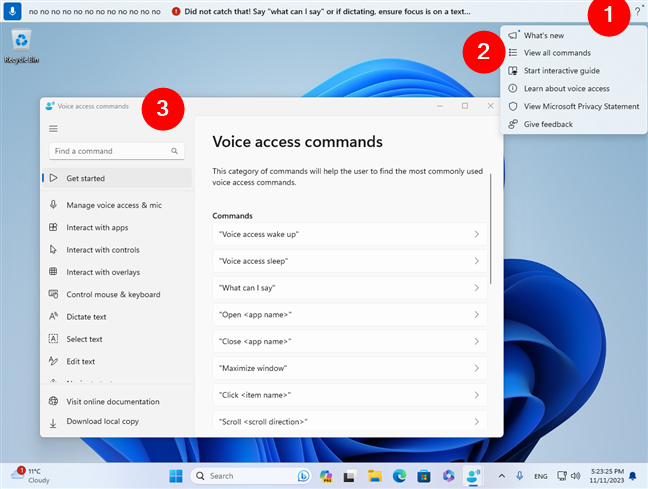This screenshot has height=489, width=648.
Task: Open Manage voice access & mic category
Action: click(x=117, y=205)
